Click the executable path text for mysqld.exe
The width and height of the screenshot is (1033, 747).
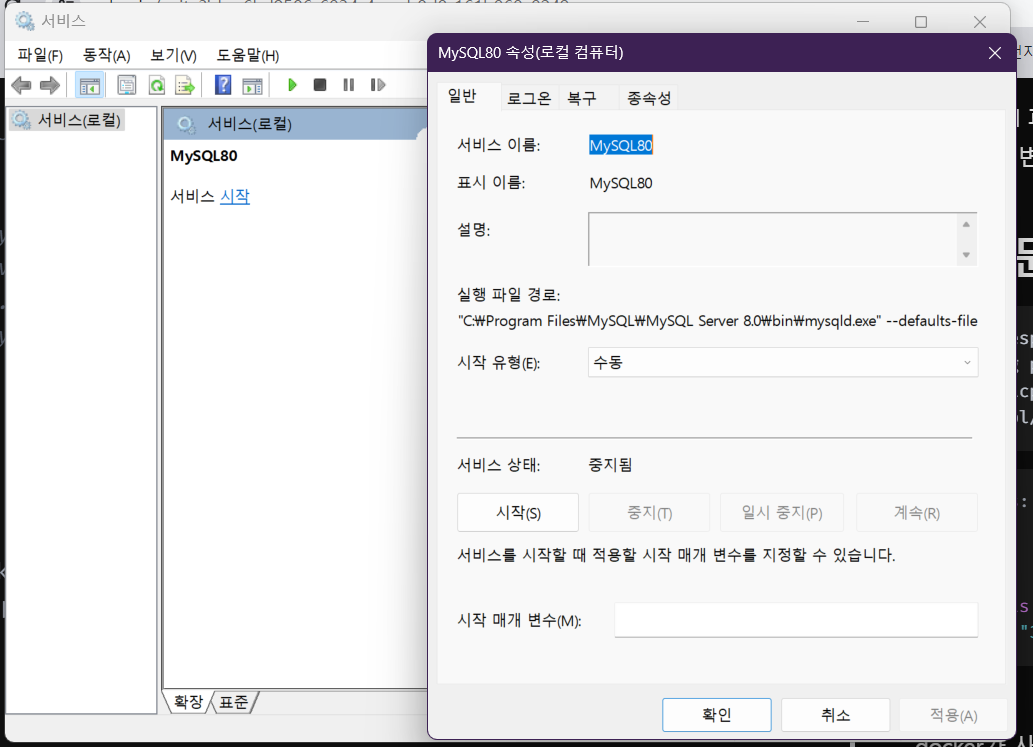click(x=717, y=321)
